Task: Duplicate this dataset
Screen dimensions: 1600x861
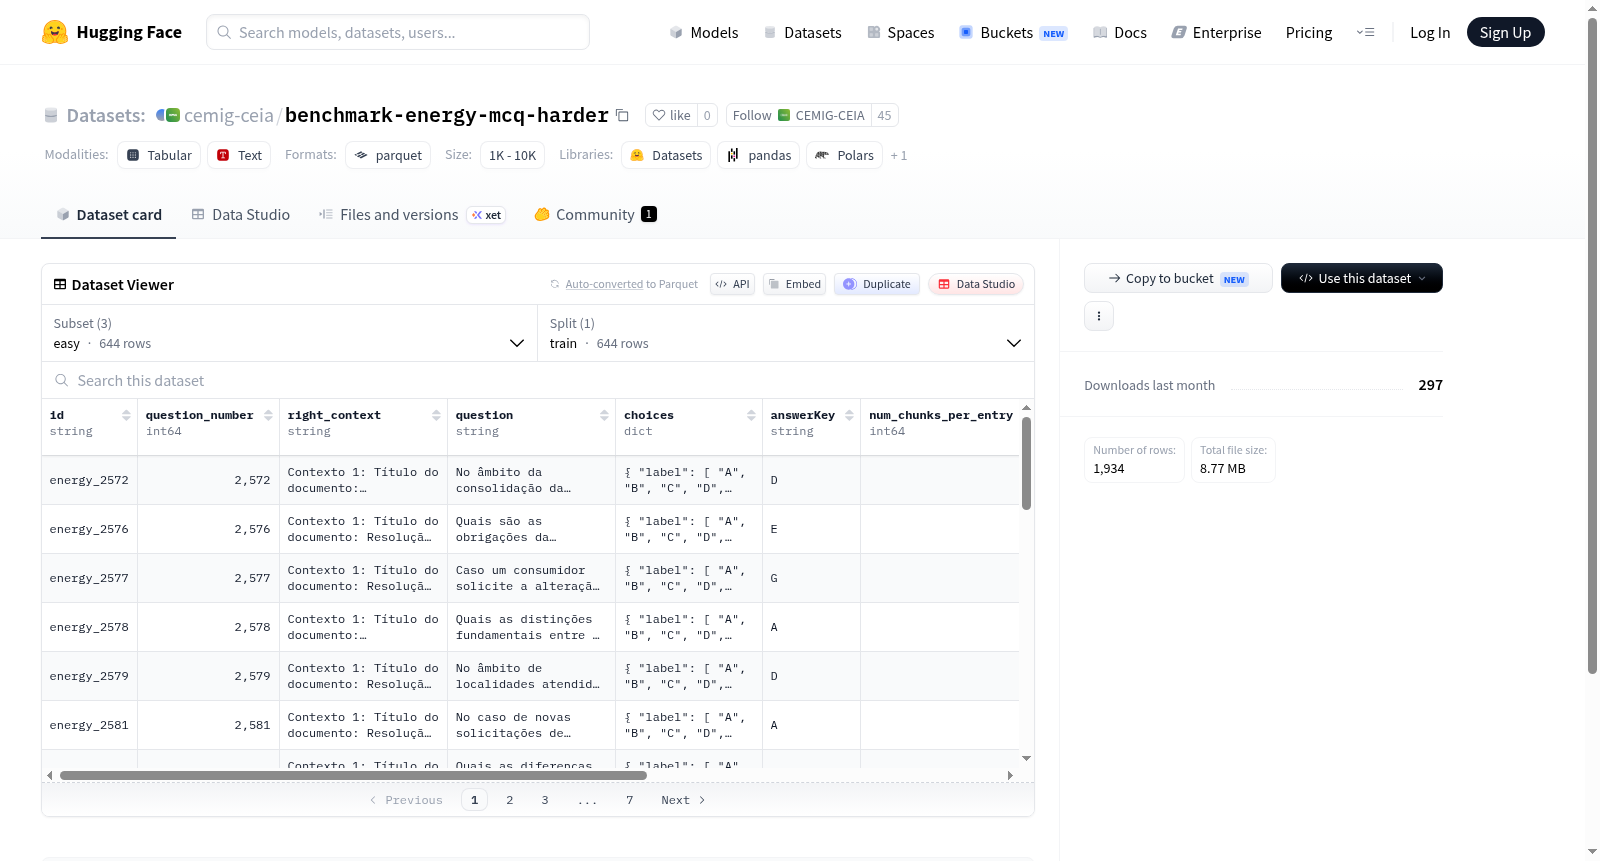Action: tap(877, 284)
